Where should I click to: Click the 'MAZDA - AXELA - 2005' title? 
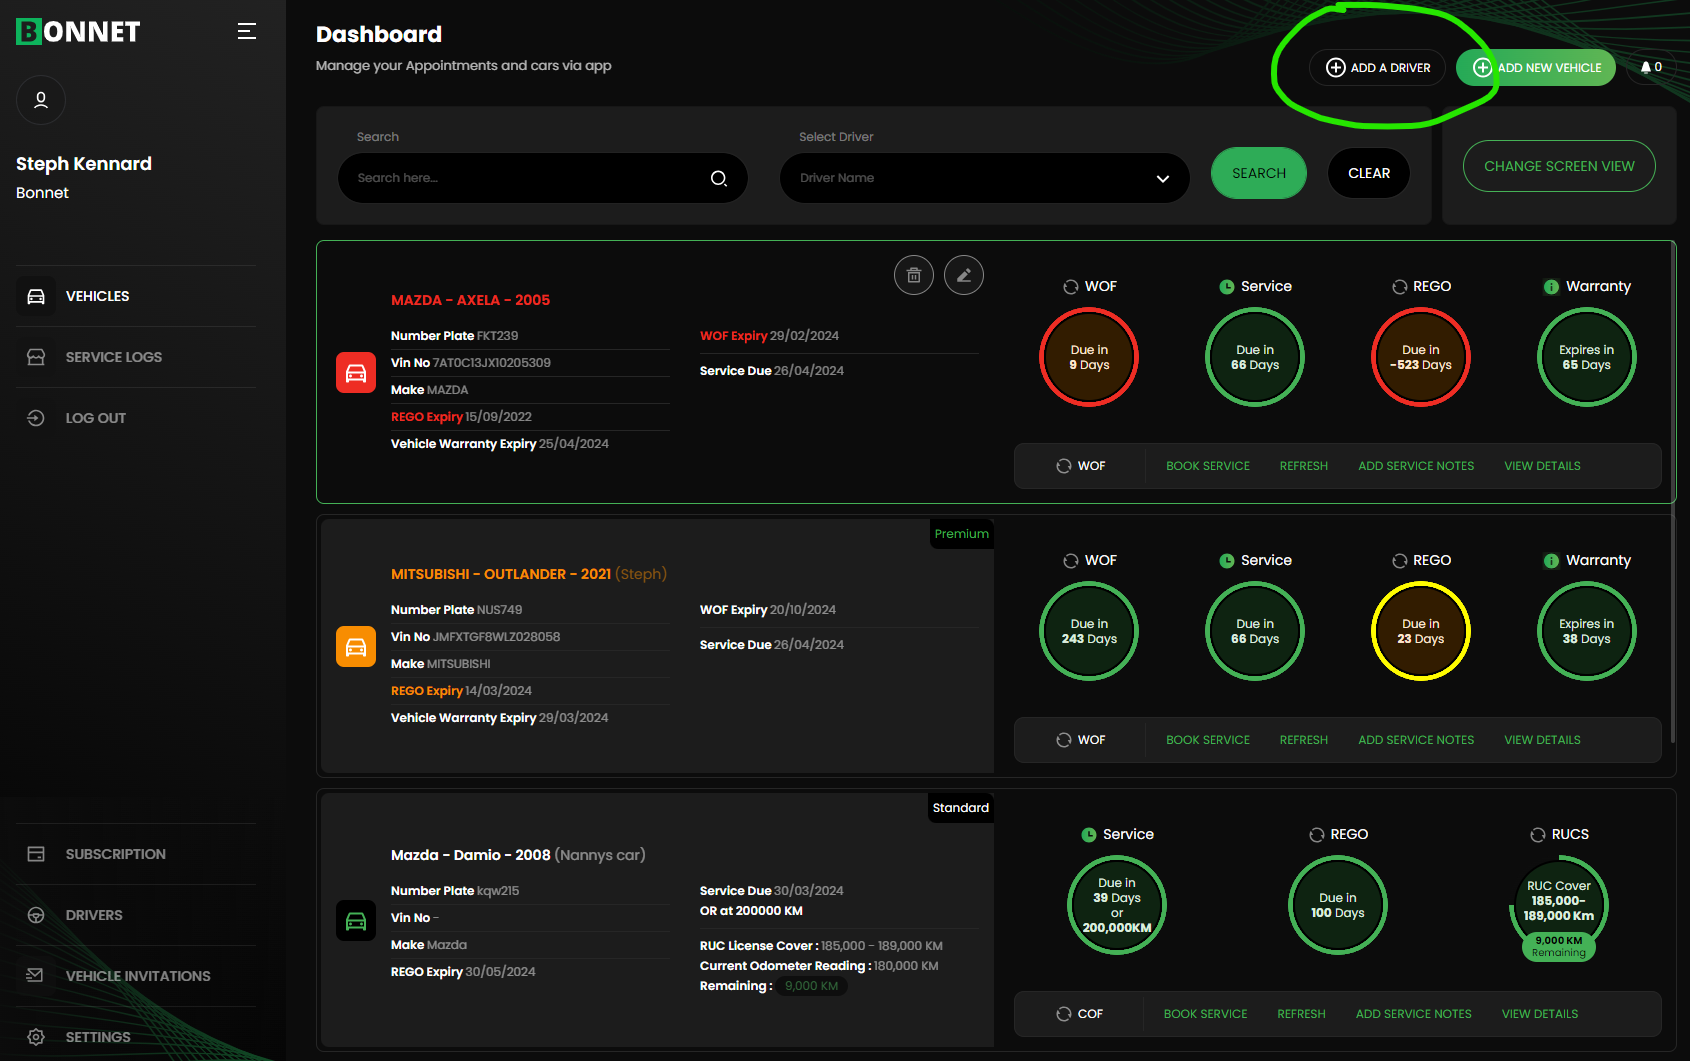tap(470, 300)
